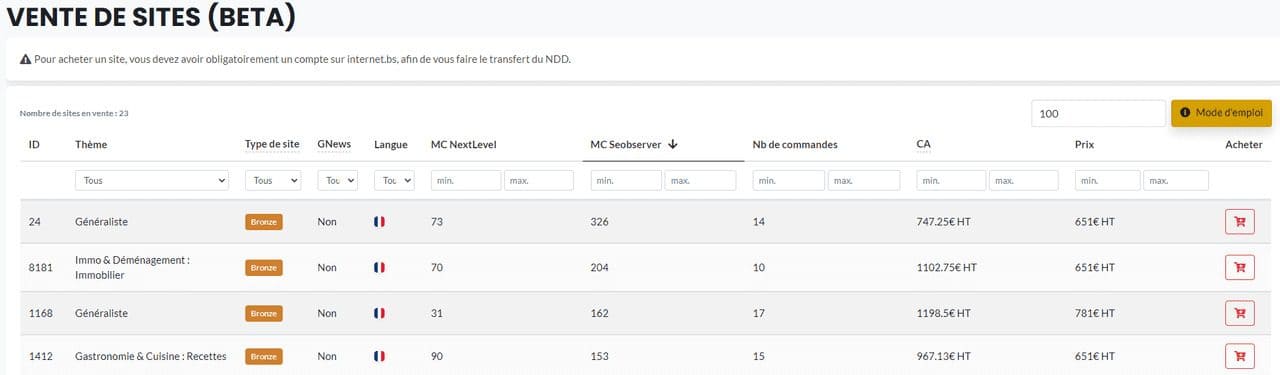
Task: Sort by Type de site header
Action: coord(272,144)
